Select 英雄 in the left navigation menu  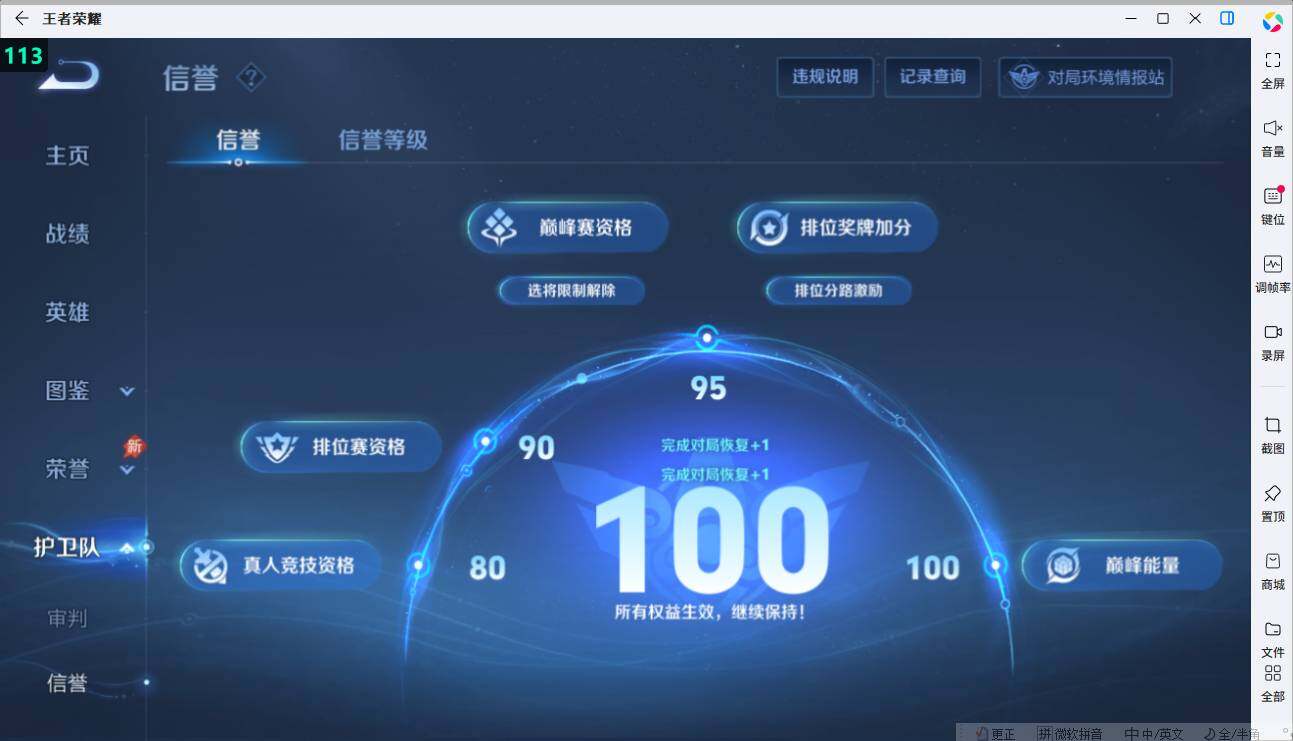[66, 313]
